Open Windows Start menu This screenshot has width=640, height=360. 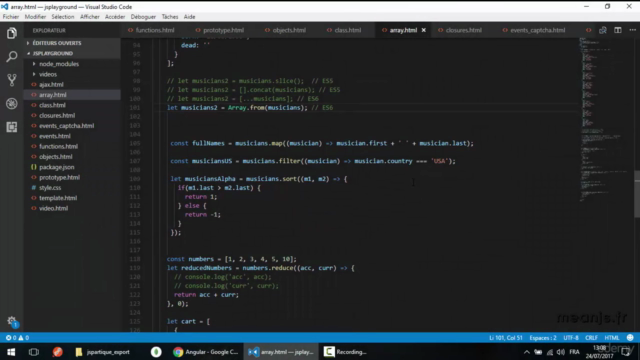click(x=11, y=352)
